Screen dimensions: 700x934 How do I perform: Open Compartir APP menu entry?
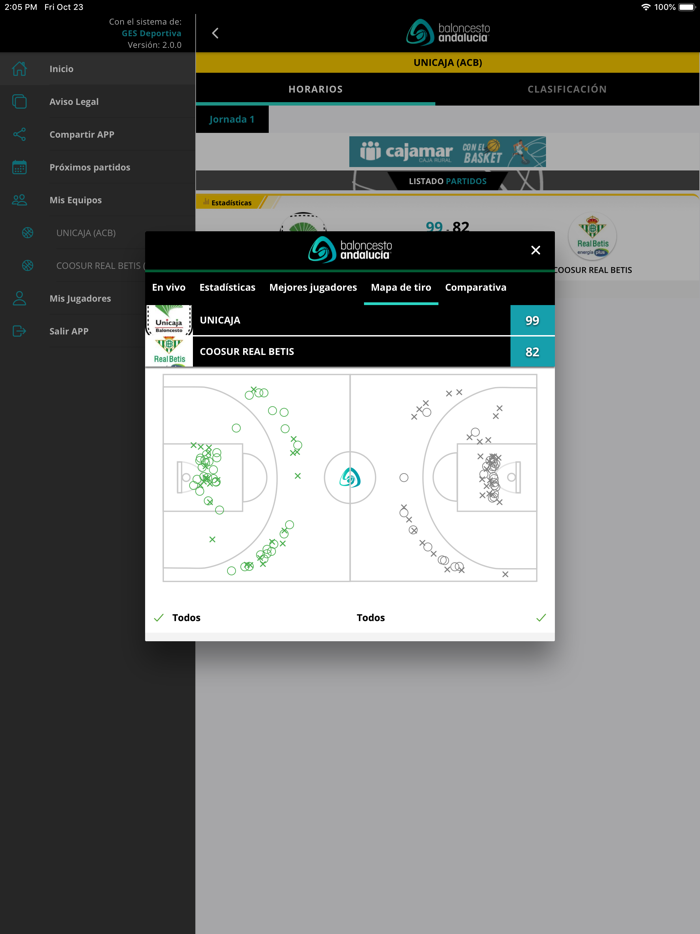click(x=98, y=134)
